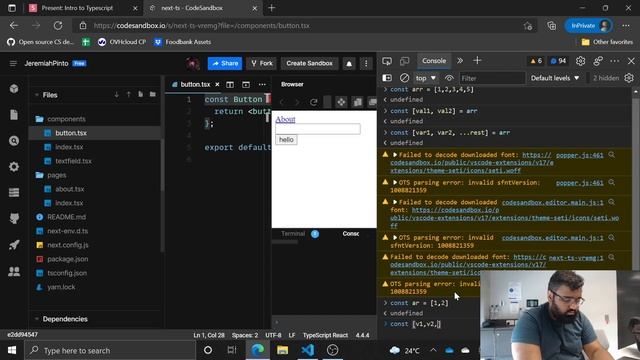Open about.tsx in pages folder
The height and width of the screenshot is (360, 640).
[x=70, y=189]
